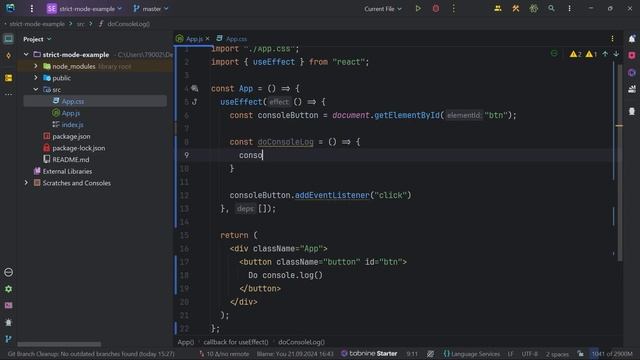640x360 pixels.
Task: Go to previous highlighted error arrow
Action: (605, 54)
